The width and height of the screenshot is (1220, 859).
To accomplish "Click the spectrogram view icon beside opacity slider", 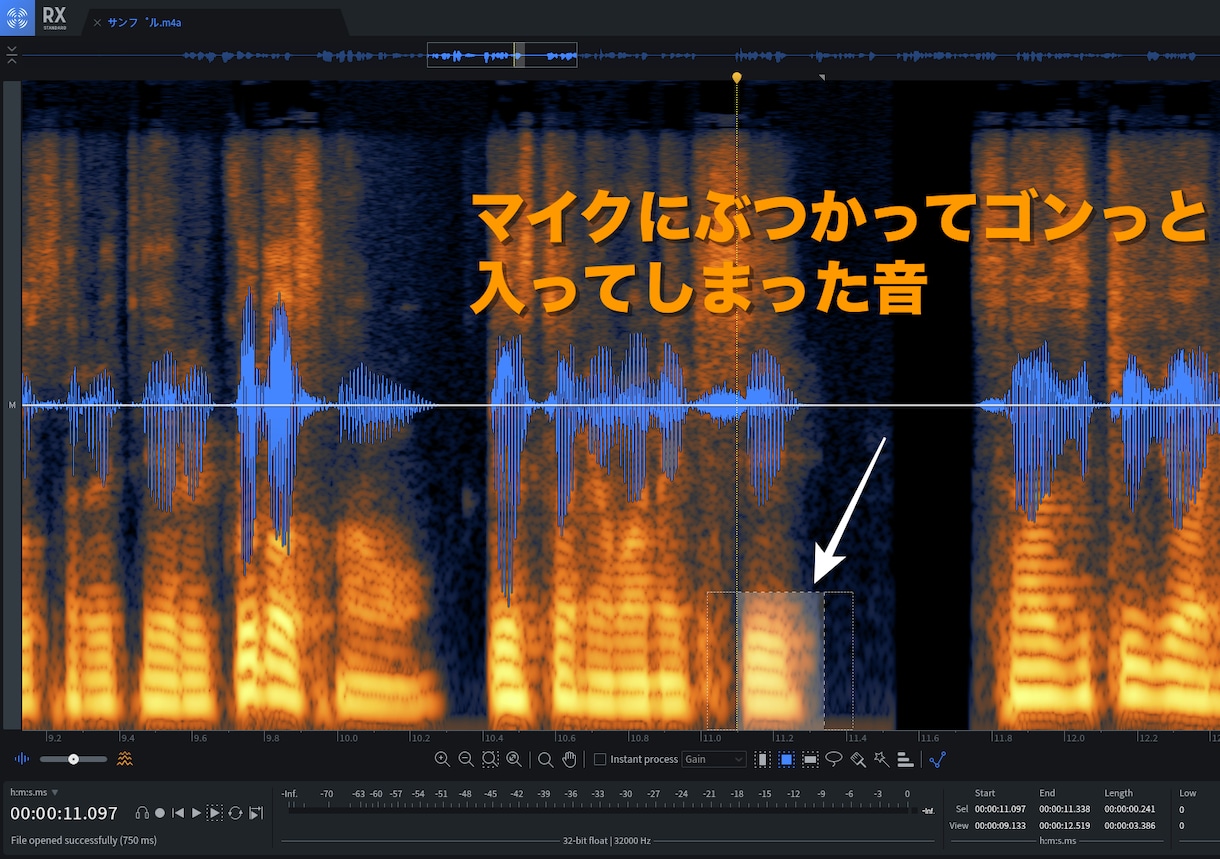I will click(124, 759).
